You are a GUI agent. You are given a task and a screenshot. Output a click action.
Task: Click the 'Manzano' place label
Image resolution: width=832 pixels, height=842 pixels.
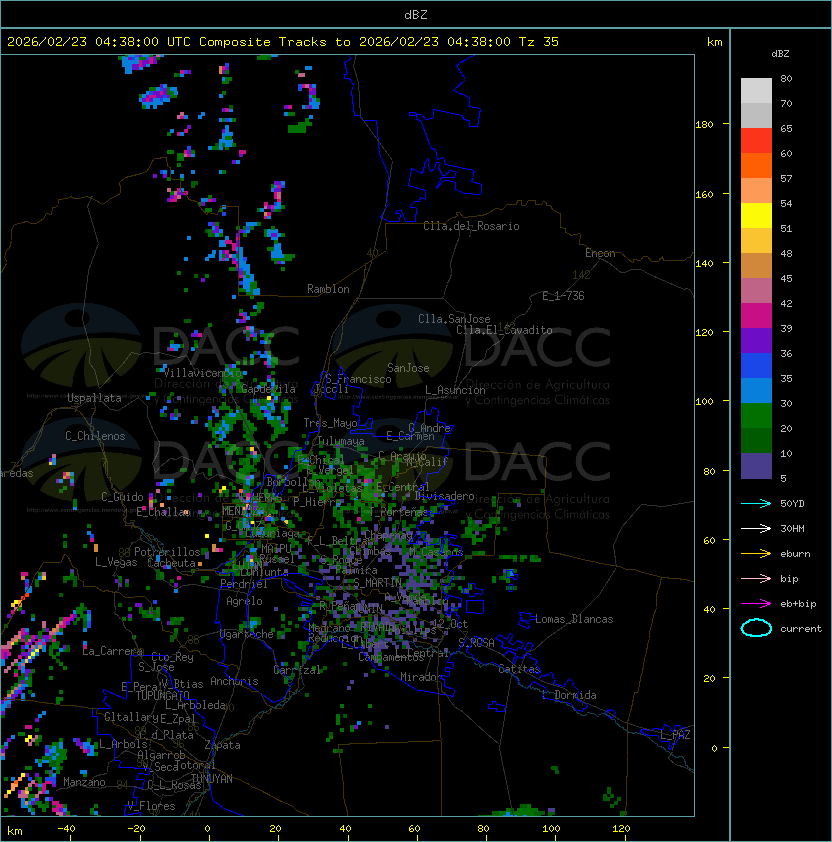[84, 782]
